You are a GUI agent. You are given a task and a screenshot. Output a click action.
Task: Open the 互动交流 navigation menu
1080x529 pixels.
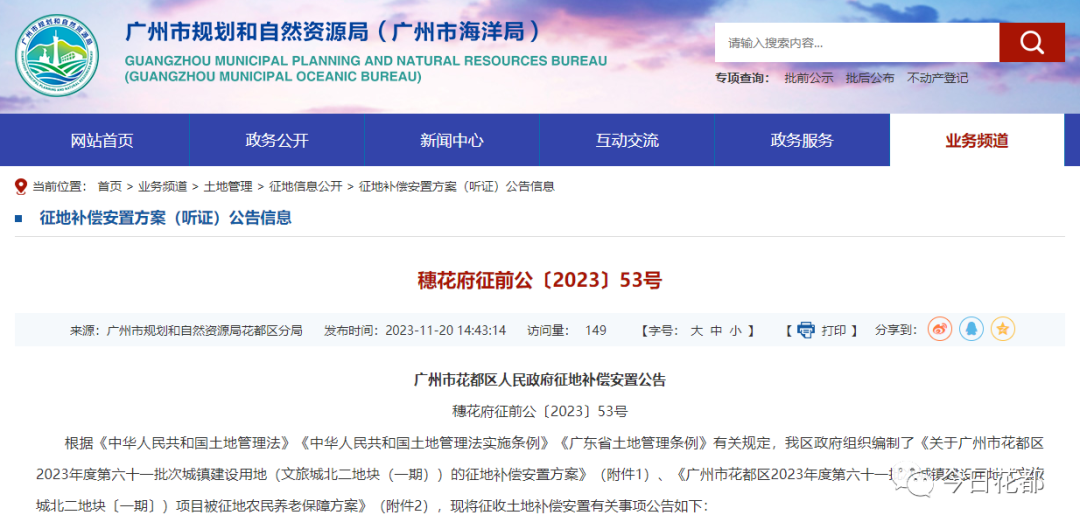pyautogui.click(x=627, y=141)
